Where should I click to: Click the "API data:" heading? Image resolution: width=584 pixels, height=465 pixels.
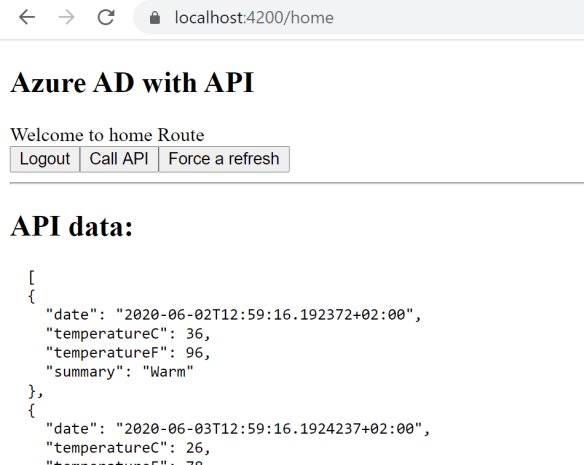72,226
